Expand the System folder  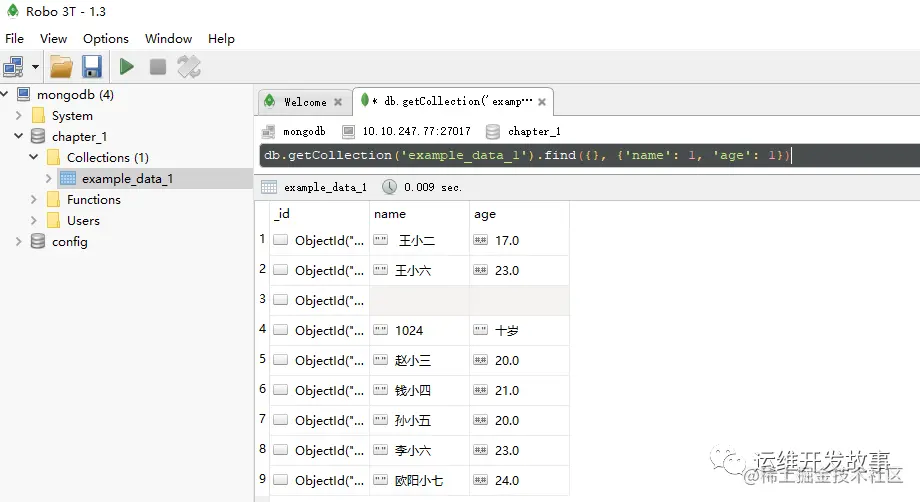(19, 116)
